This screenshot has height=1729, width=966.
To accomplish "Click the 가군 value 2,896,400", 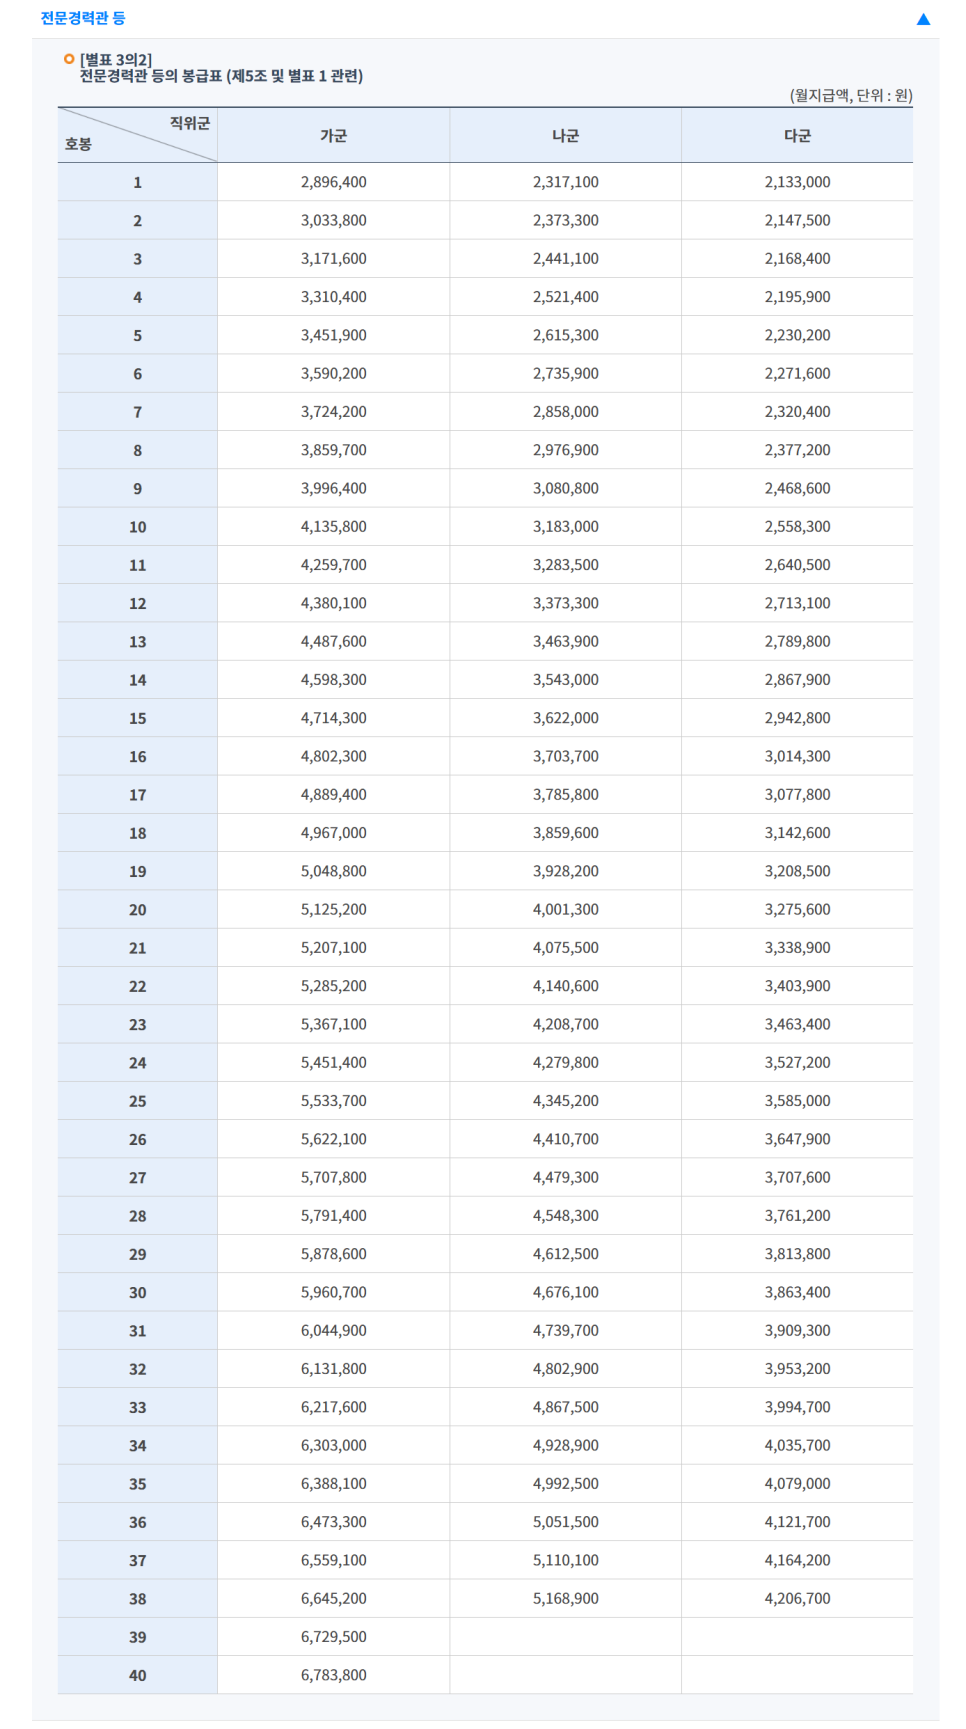I will (334, 183).
